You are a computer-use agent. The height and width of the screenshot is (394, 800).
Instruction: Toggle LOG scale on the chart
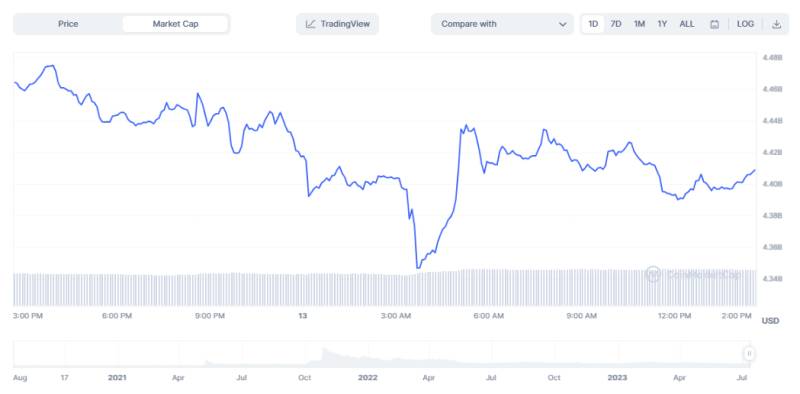pos(745,24)
